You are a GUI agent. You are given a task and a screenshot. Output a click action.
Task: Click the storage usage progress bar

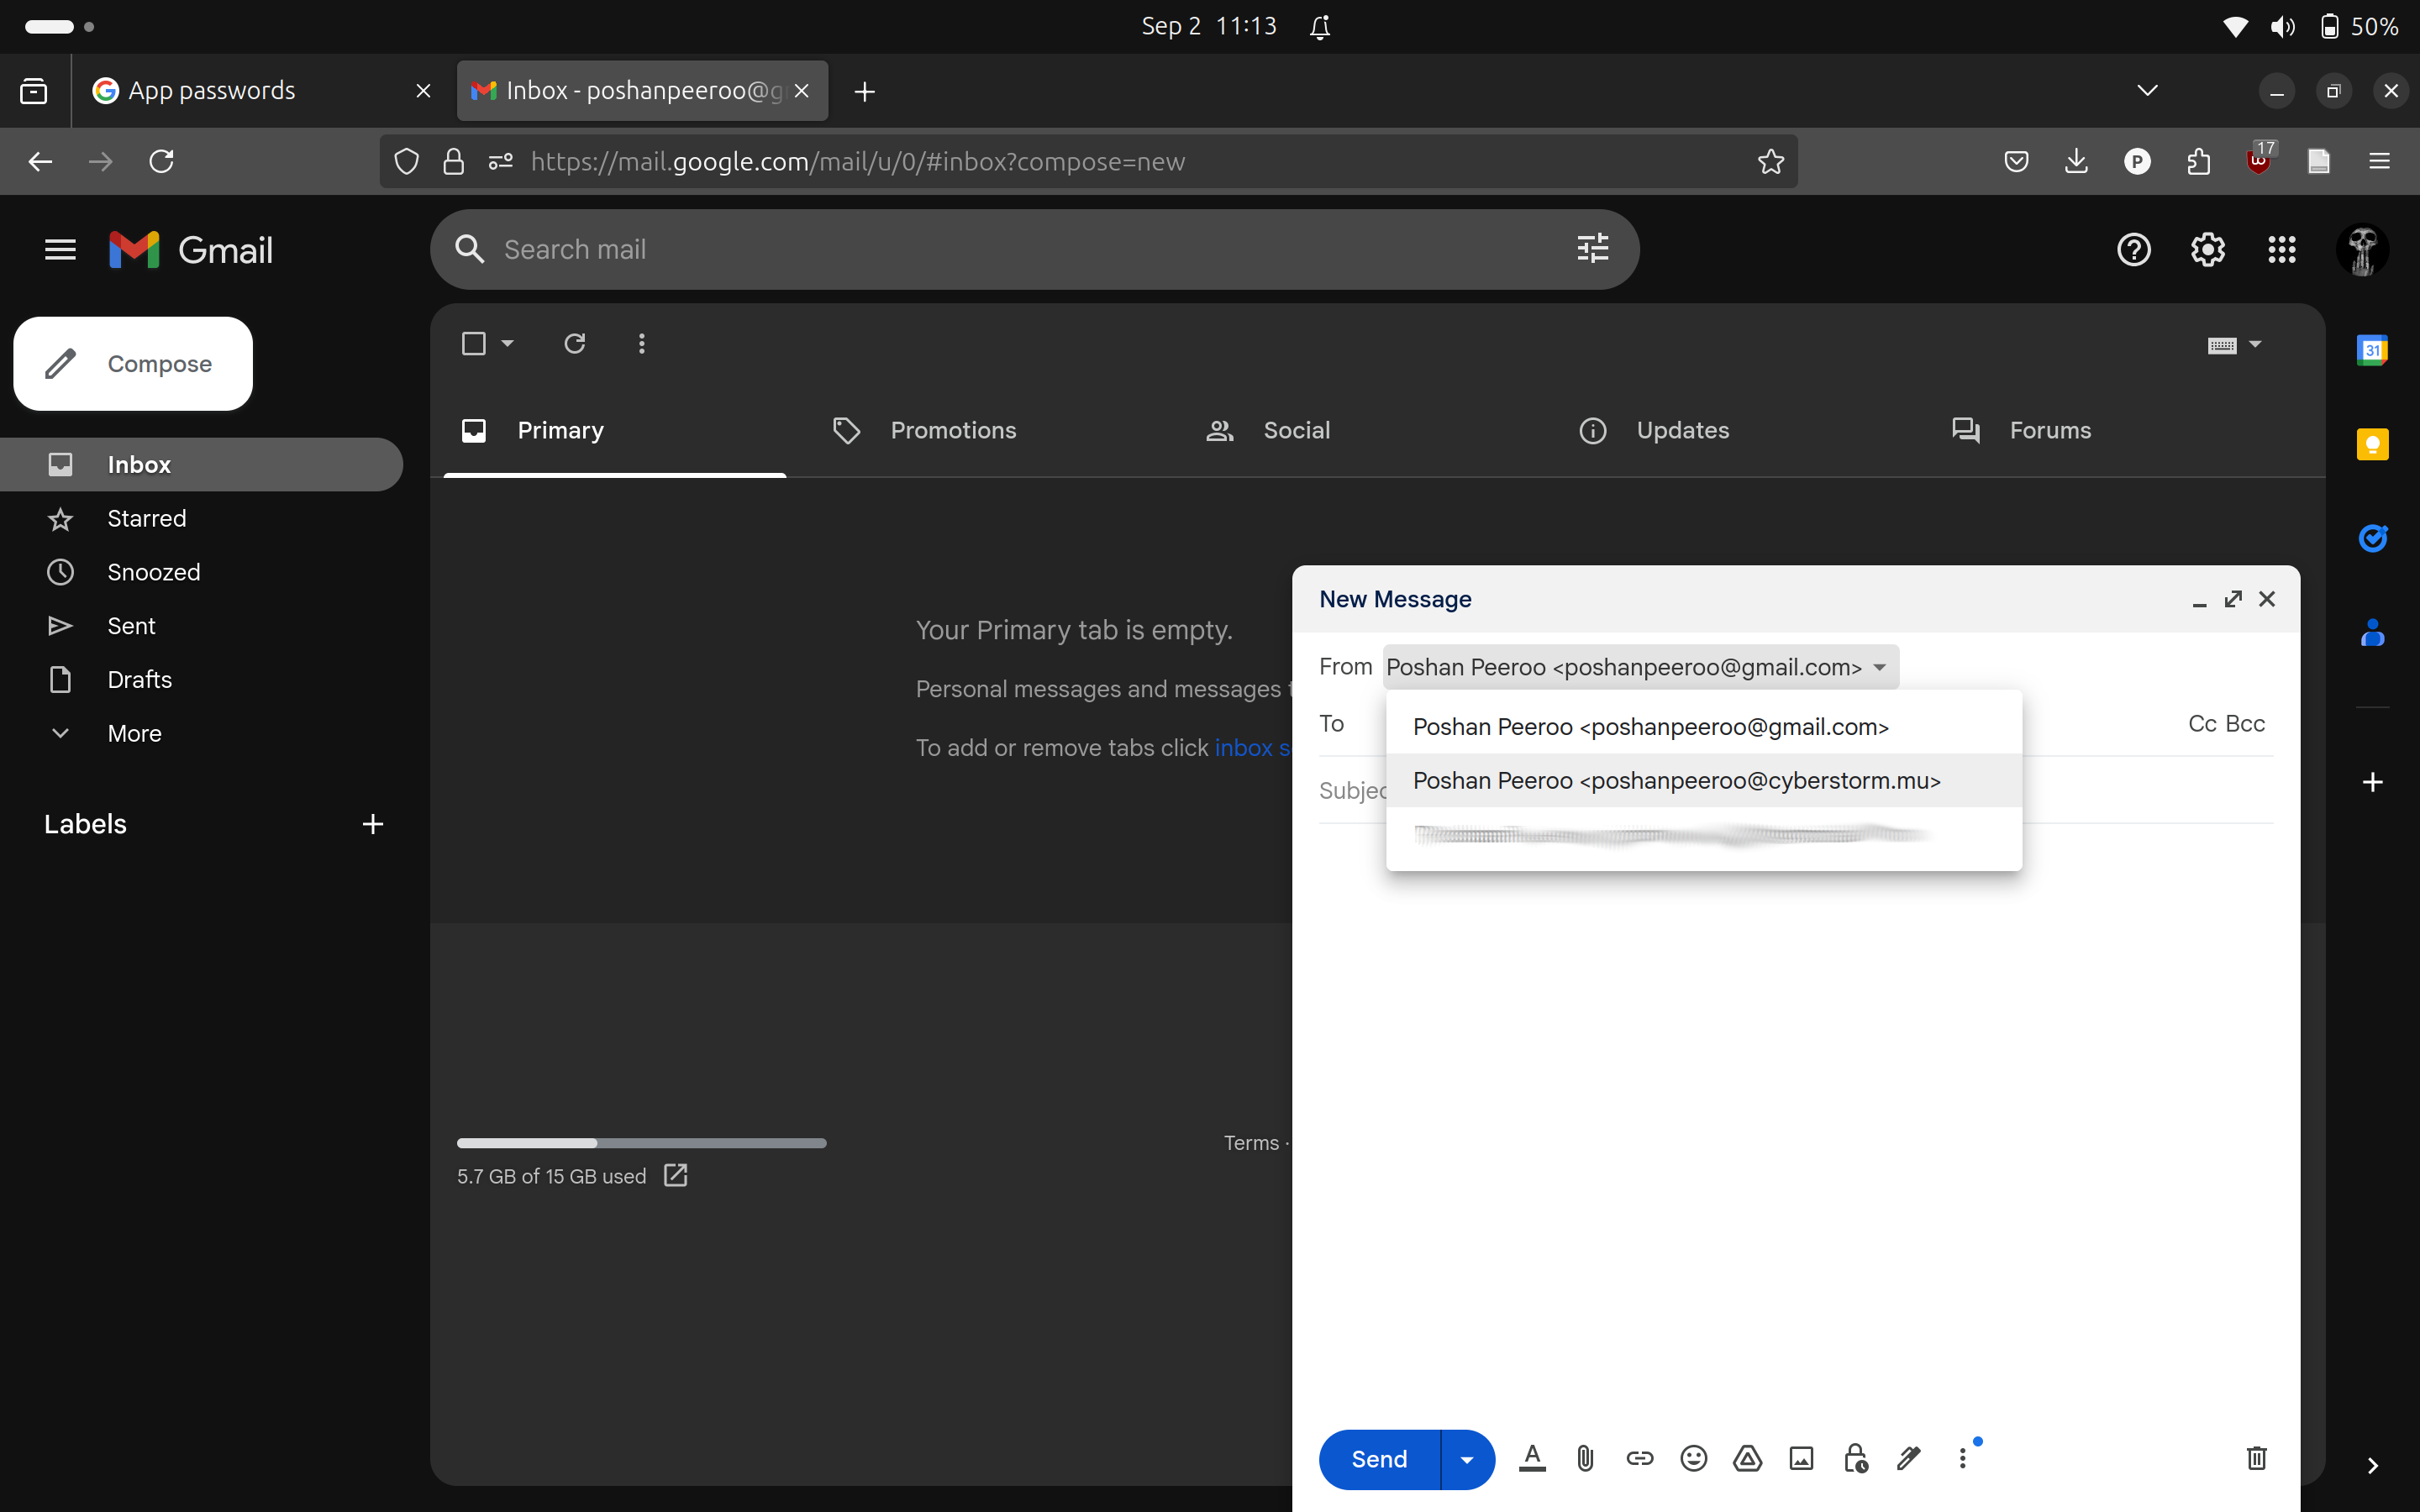641,1142
